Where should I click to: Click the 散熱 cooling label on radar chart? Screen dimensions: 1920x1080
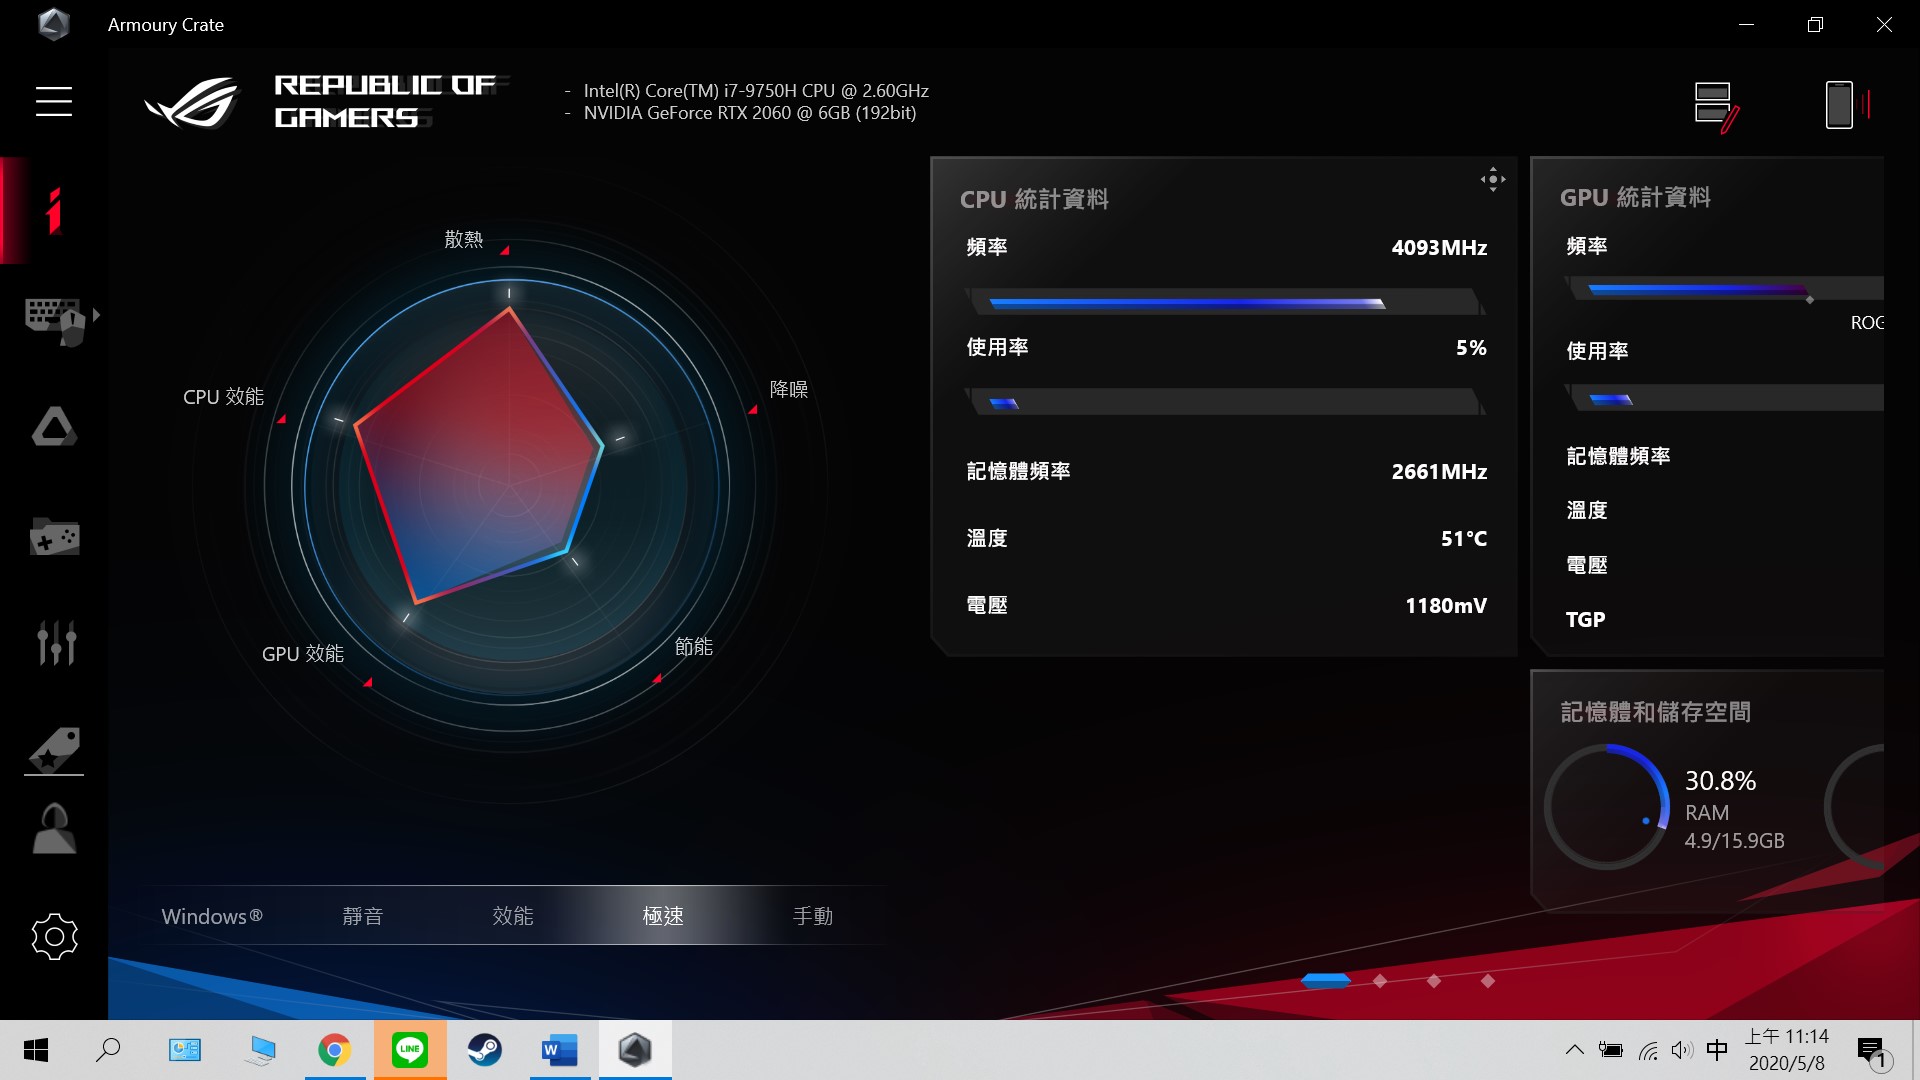(x=463, y=239)
